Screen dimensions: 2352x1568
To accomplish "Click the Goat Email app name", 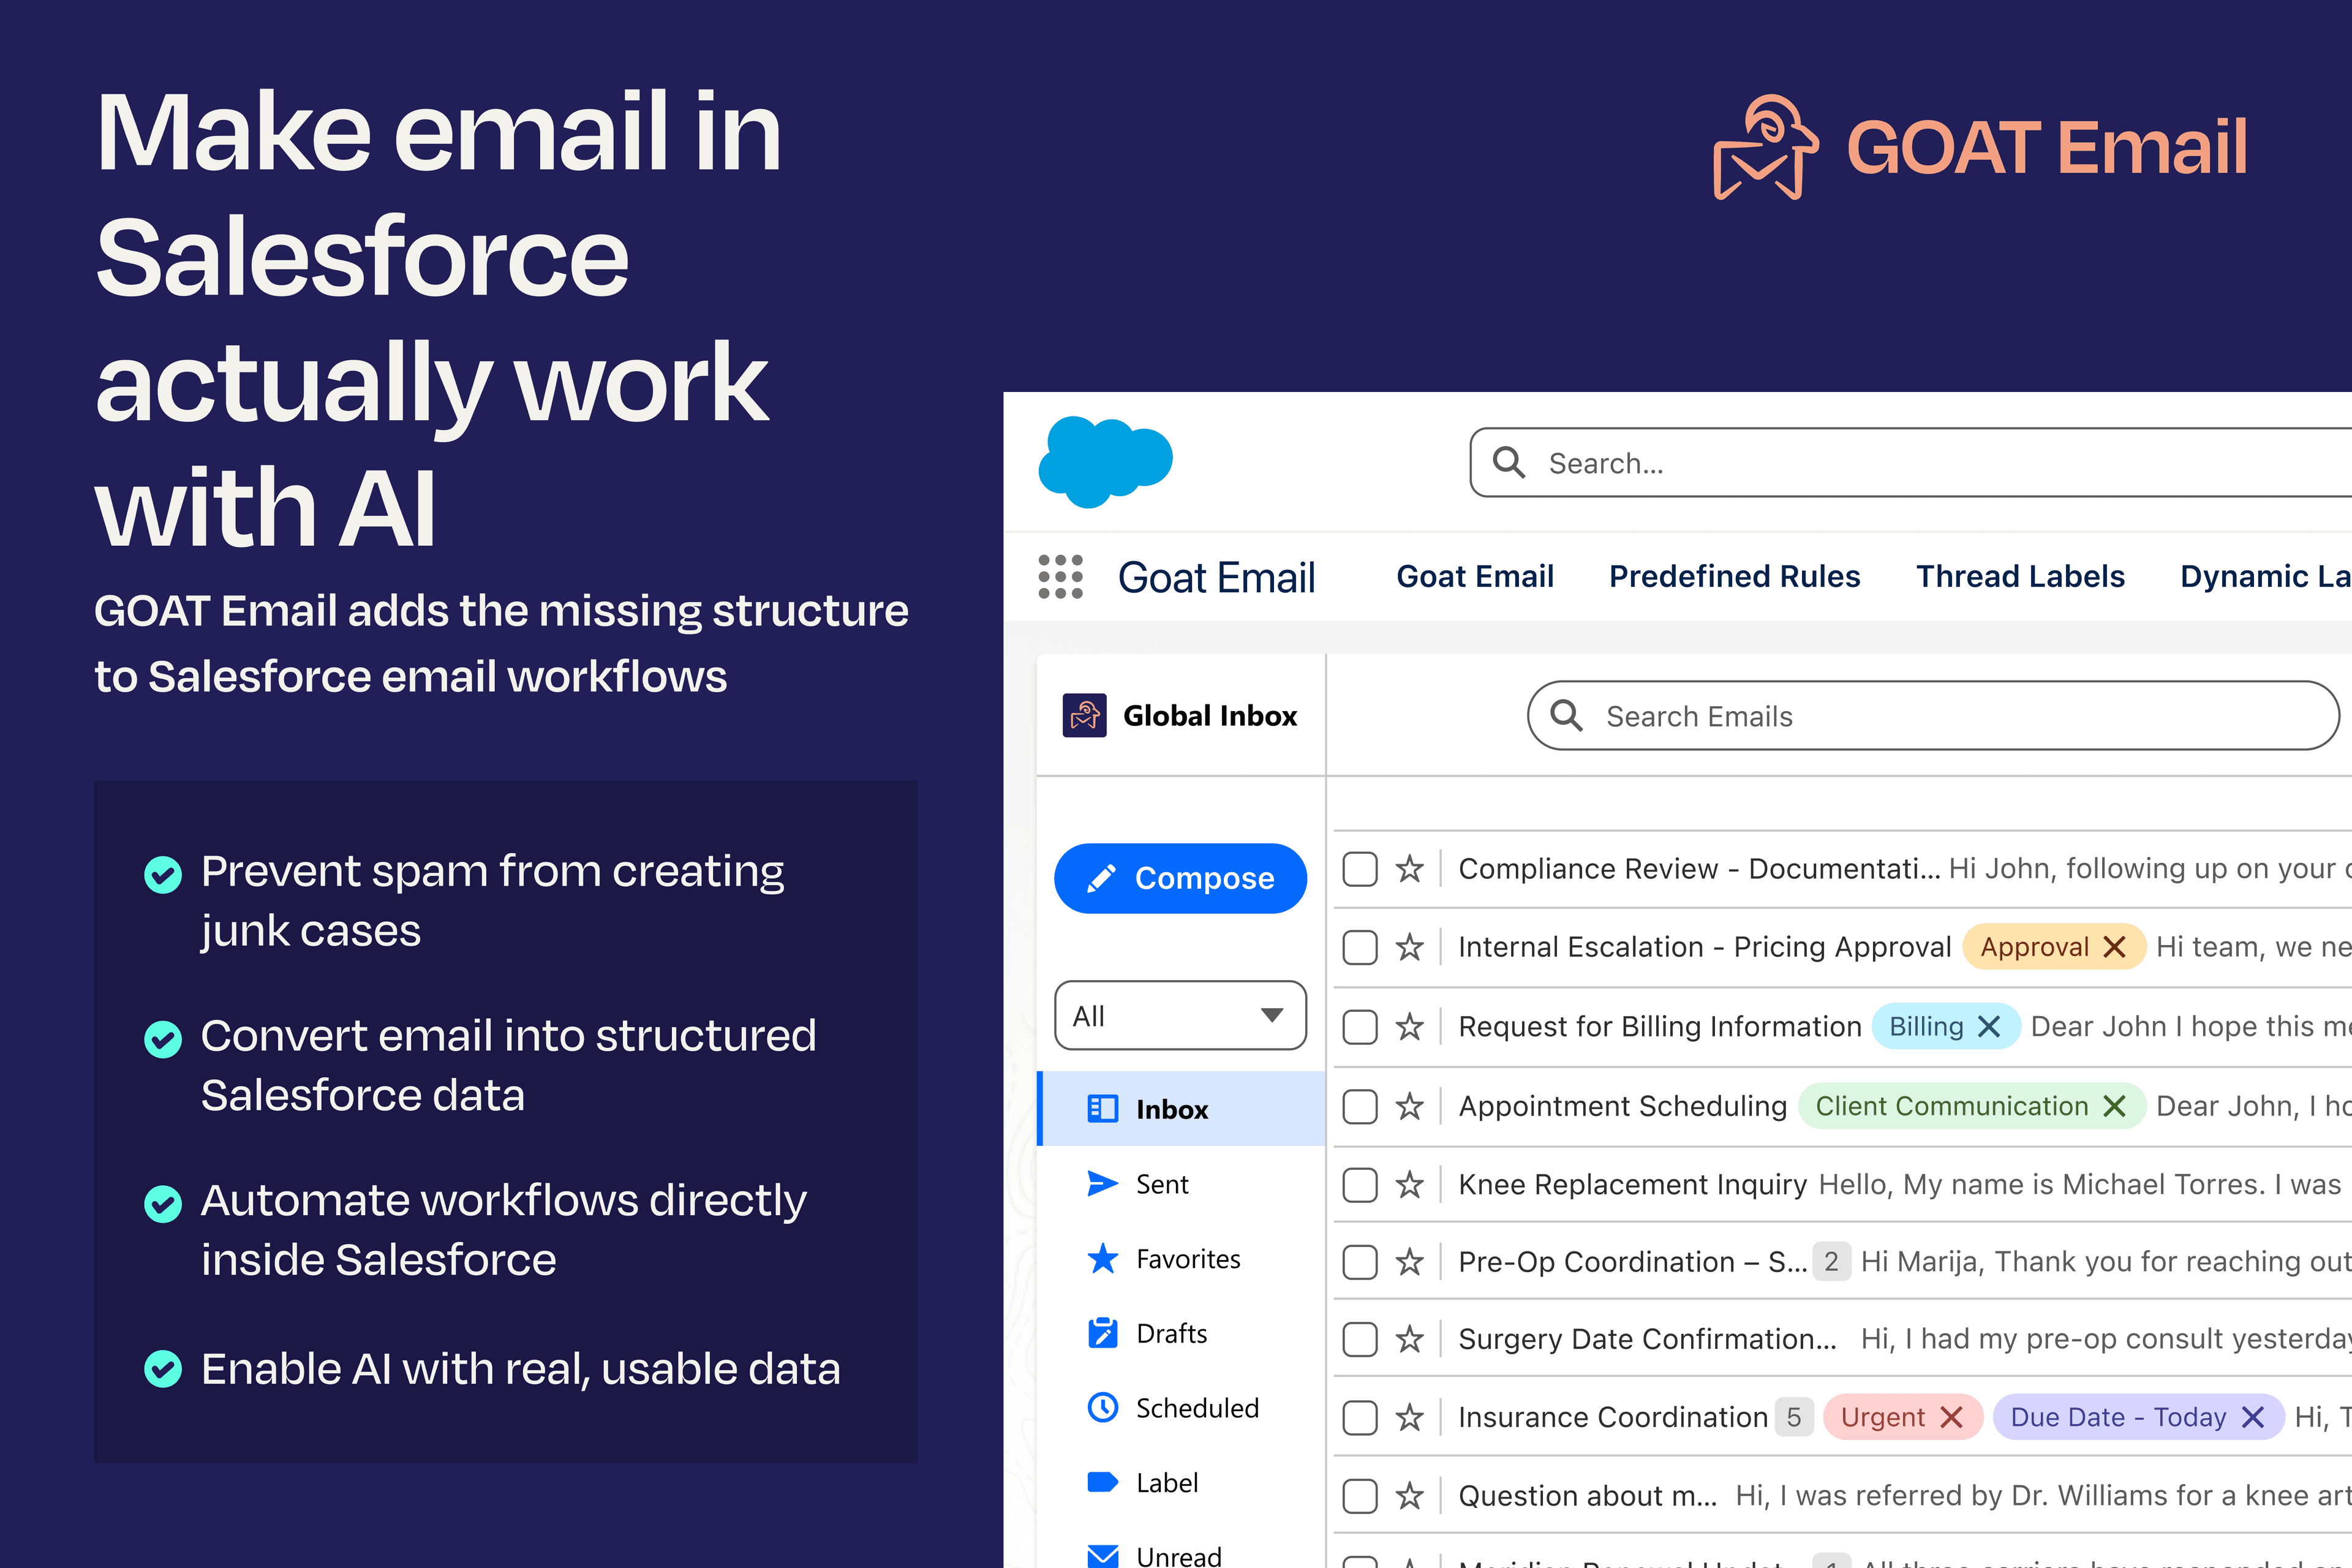I will coord(1217,578).
